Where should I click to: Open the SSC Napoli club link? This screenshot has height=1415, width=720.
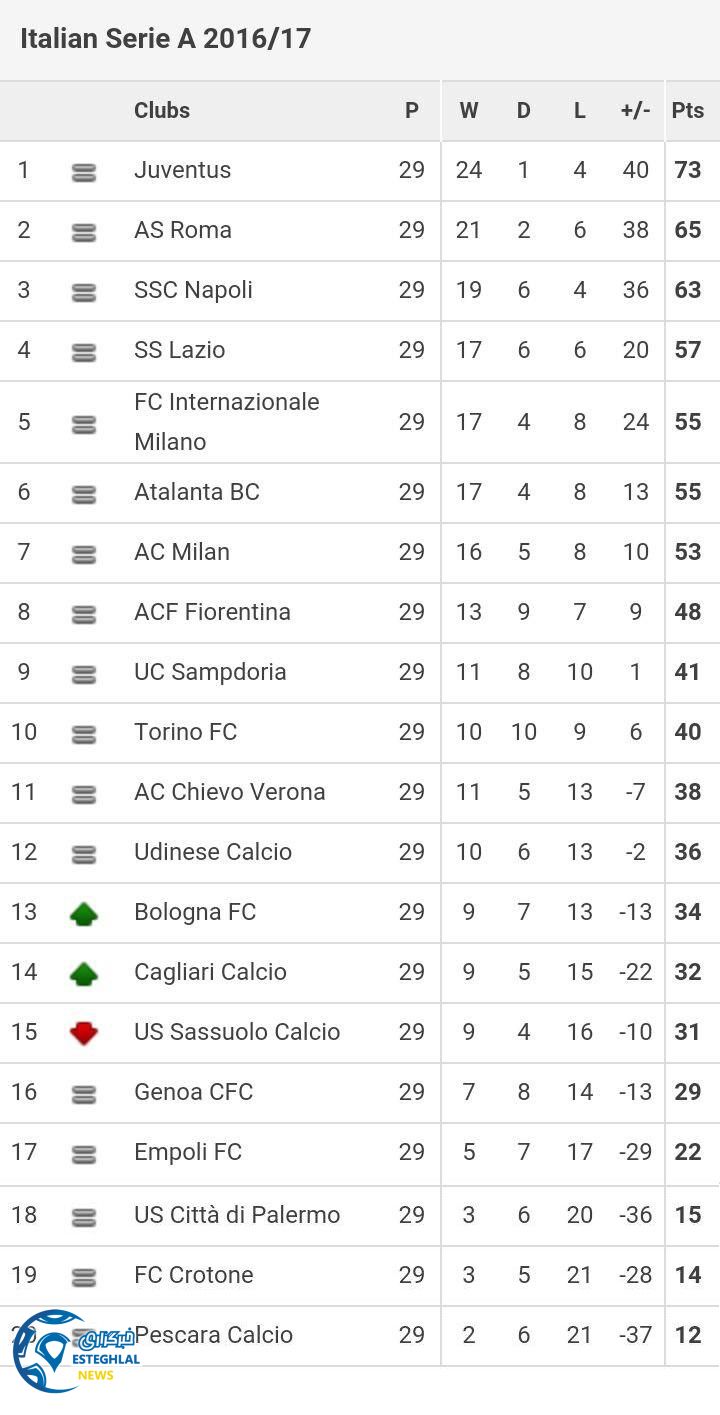[193, 290]
